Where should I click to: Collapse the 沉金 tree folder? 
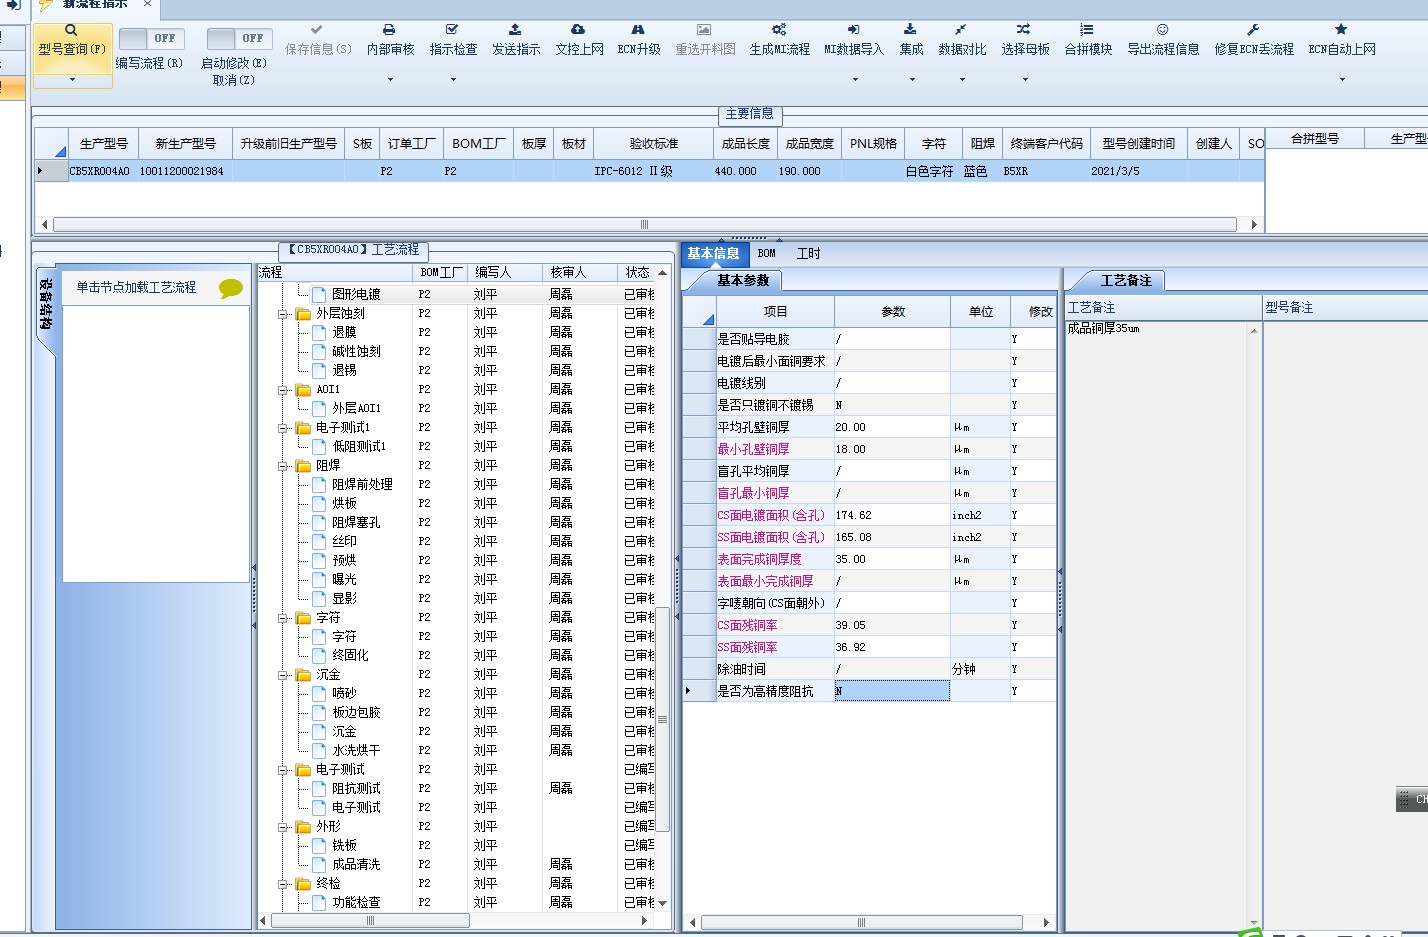283,675
